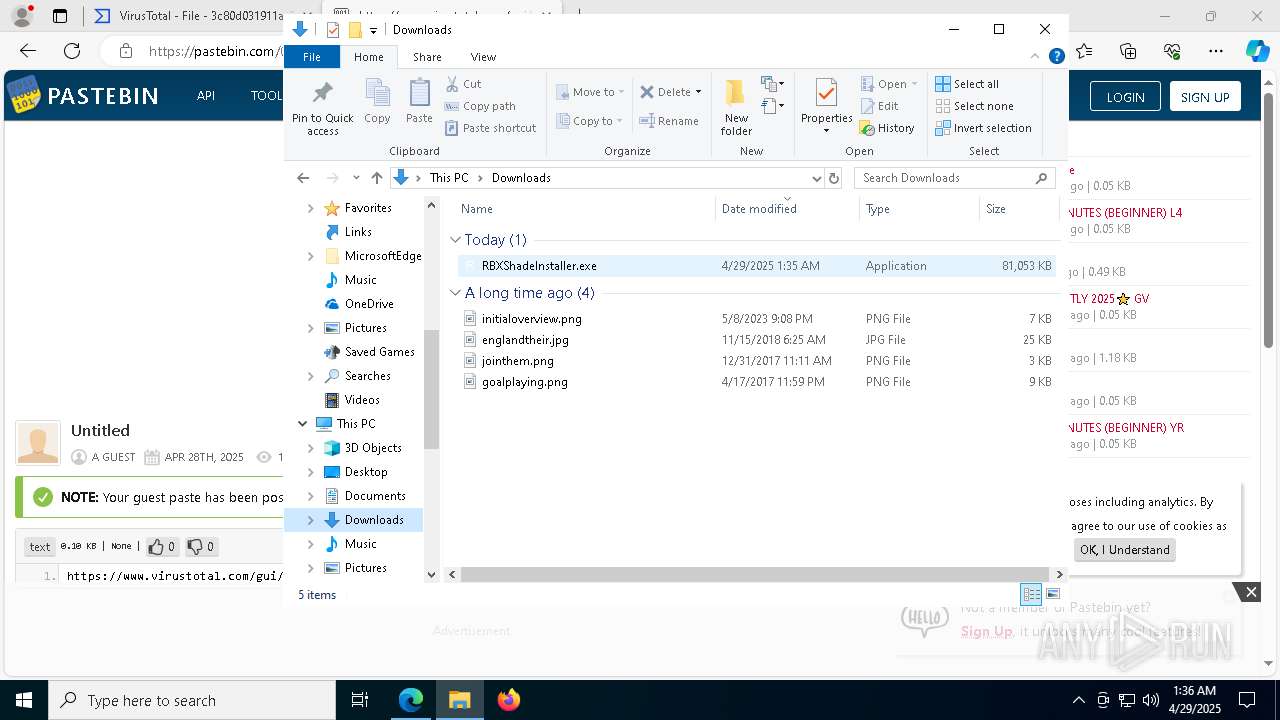The width and height of the screenshot is (1280, 720).
Task: Open Properties for selected file
Action: (826, 104)
